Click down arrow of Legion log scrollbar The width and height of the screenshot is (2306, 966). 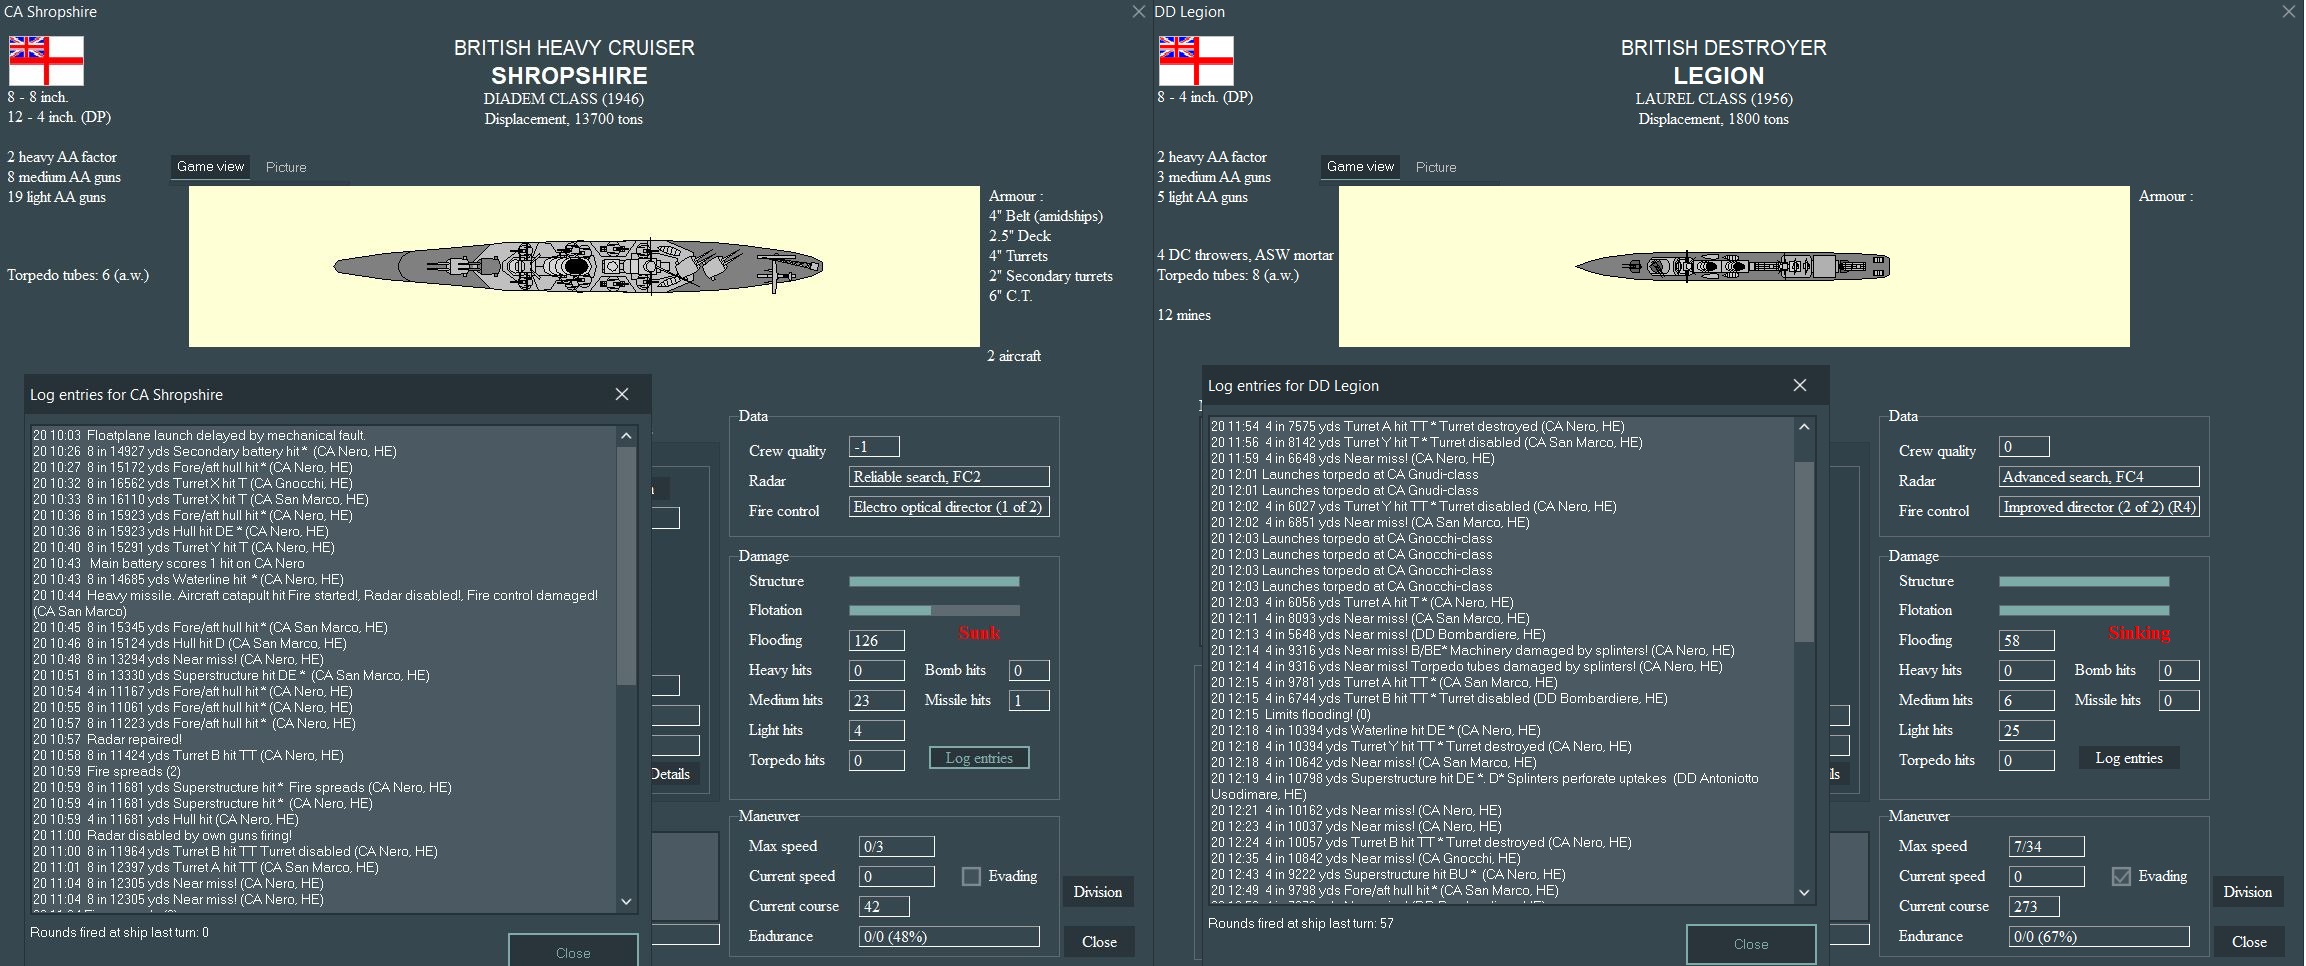coord(1804,892)
